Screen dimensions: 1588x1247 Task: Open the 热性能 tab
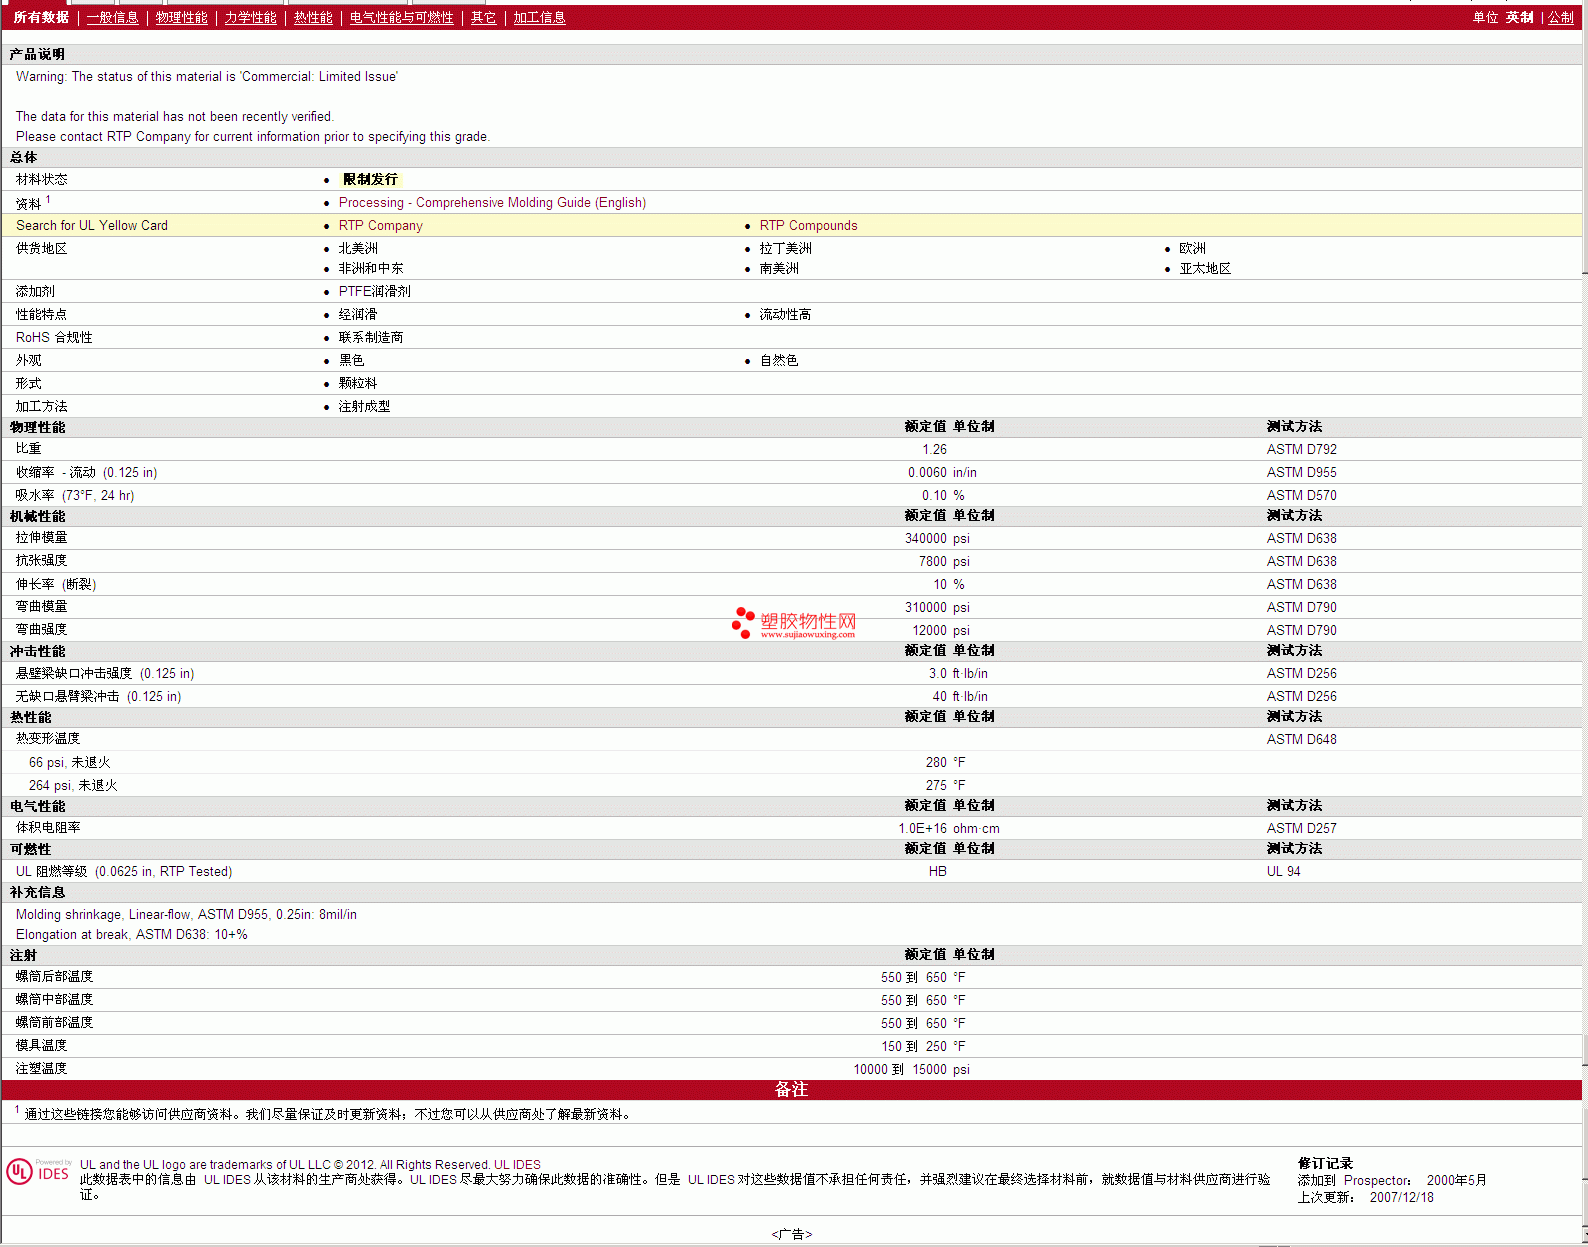click(x=313, y=18)
